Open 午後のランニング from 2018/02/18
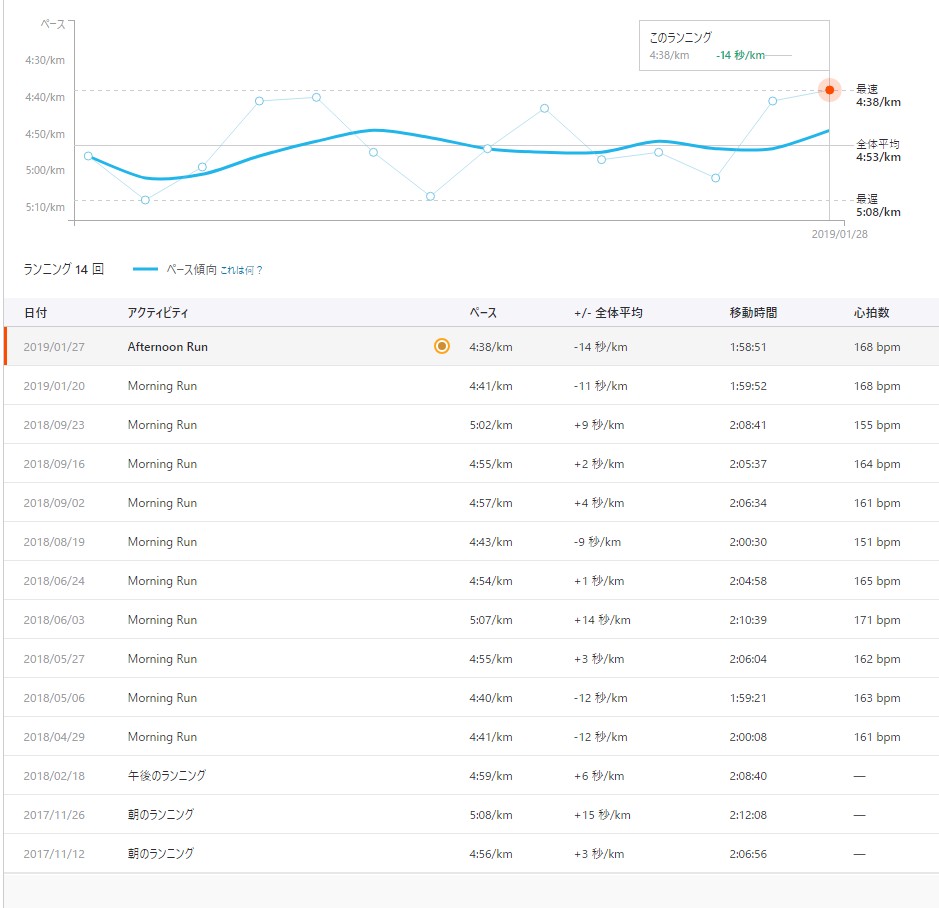 click(166, 776)
